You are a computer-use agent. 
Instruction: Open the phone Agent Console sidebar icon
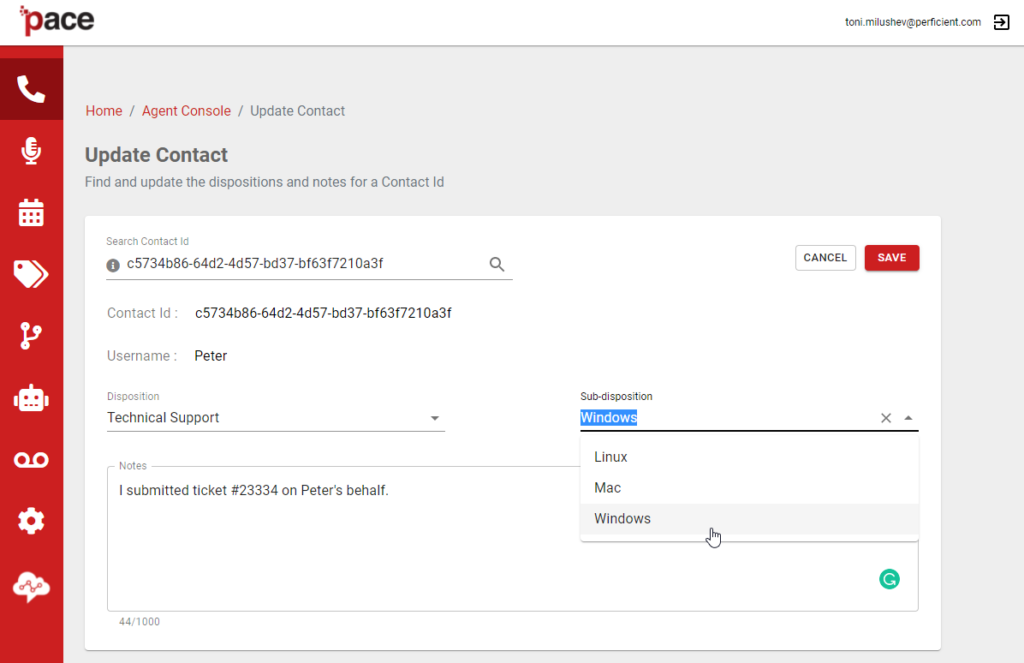[31, 89]
